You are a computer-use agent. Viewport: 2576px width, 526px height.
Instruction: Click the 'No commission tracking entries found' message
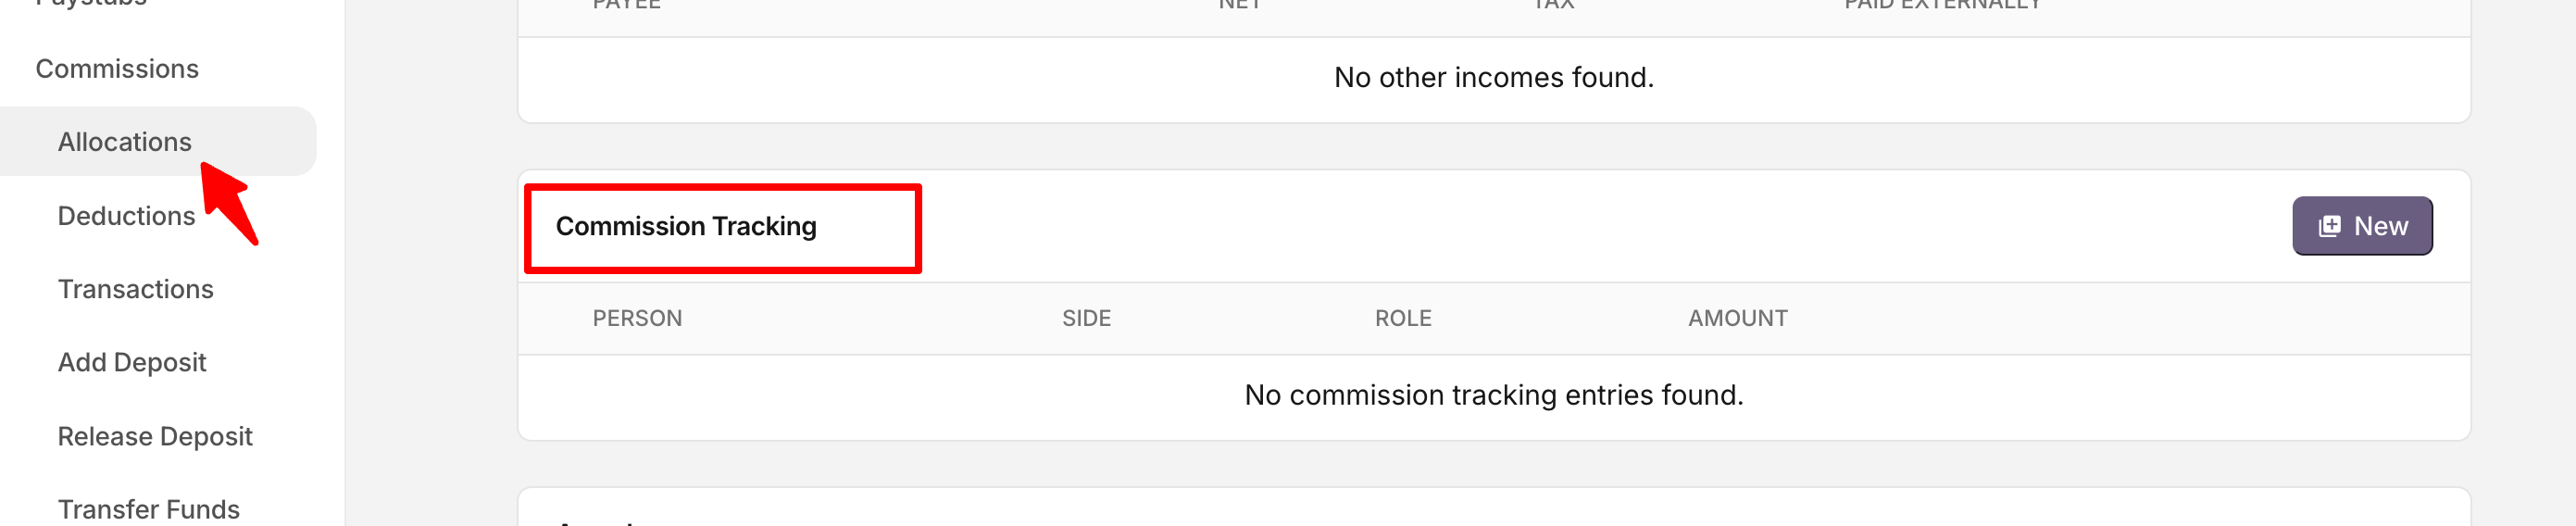click(x=1493, y=395)
